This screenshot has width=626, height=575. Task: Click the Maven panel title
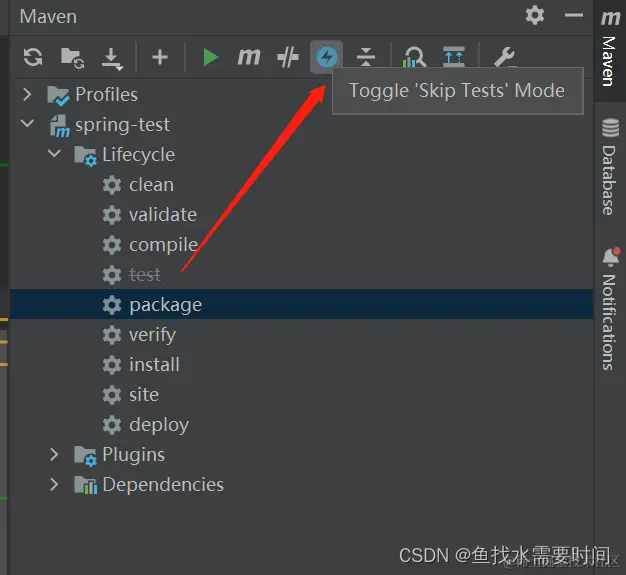[48, 16]
